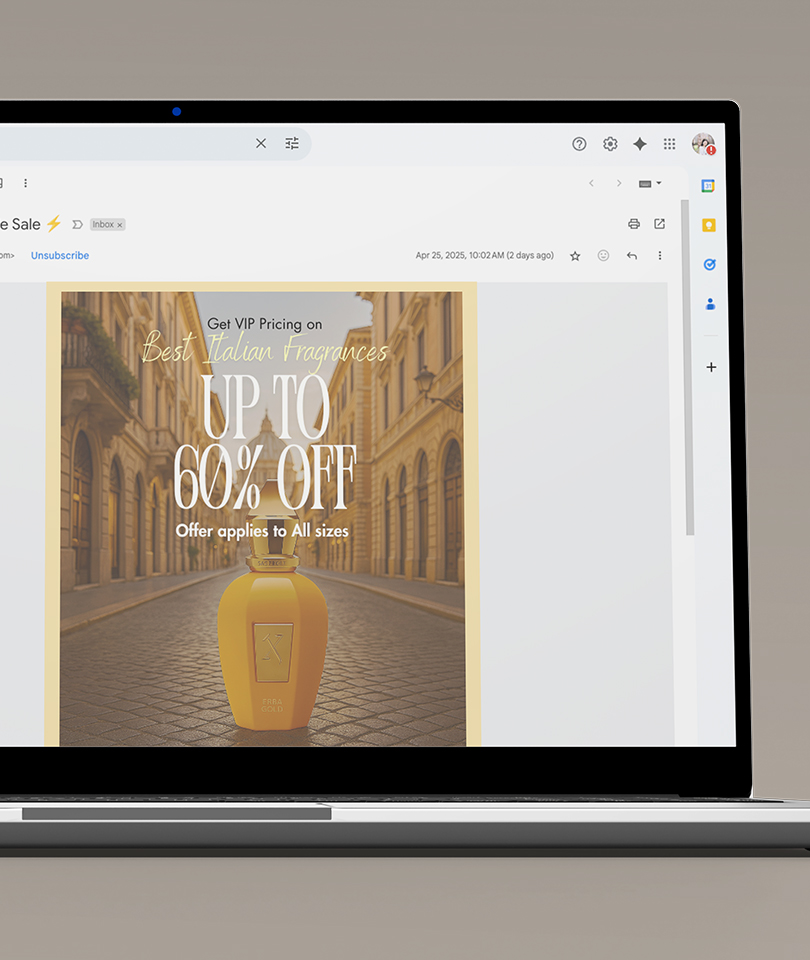Click the email's vertical scrollbar

tap(687, 367)
